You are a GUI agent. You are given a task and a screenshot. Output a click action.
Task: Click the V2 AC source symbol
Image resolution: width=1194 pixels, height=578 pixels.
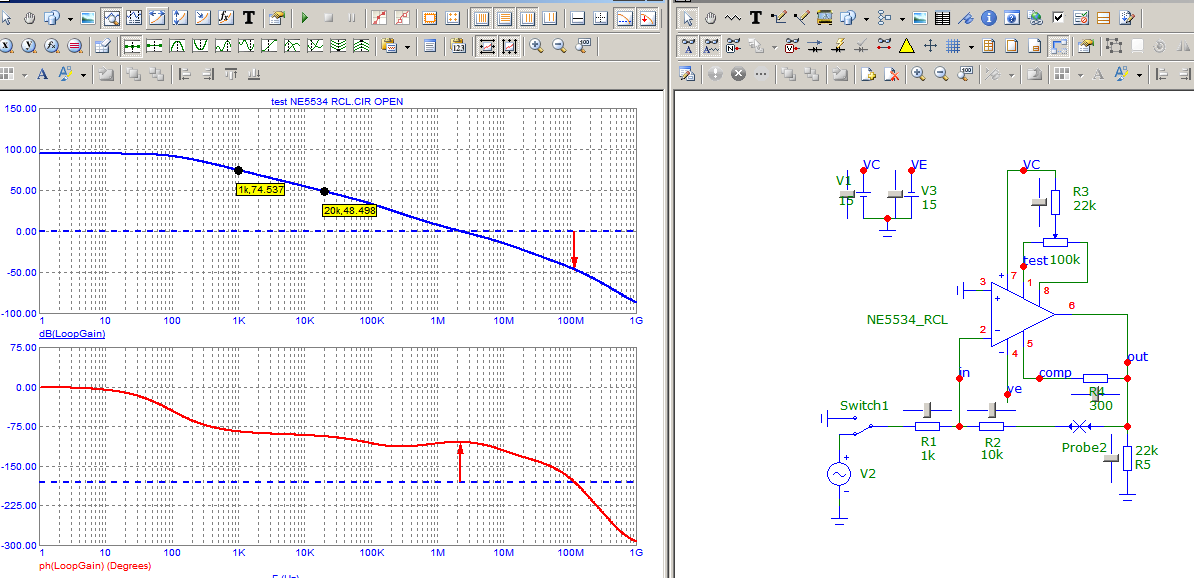839,474
